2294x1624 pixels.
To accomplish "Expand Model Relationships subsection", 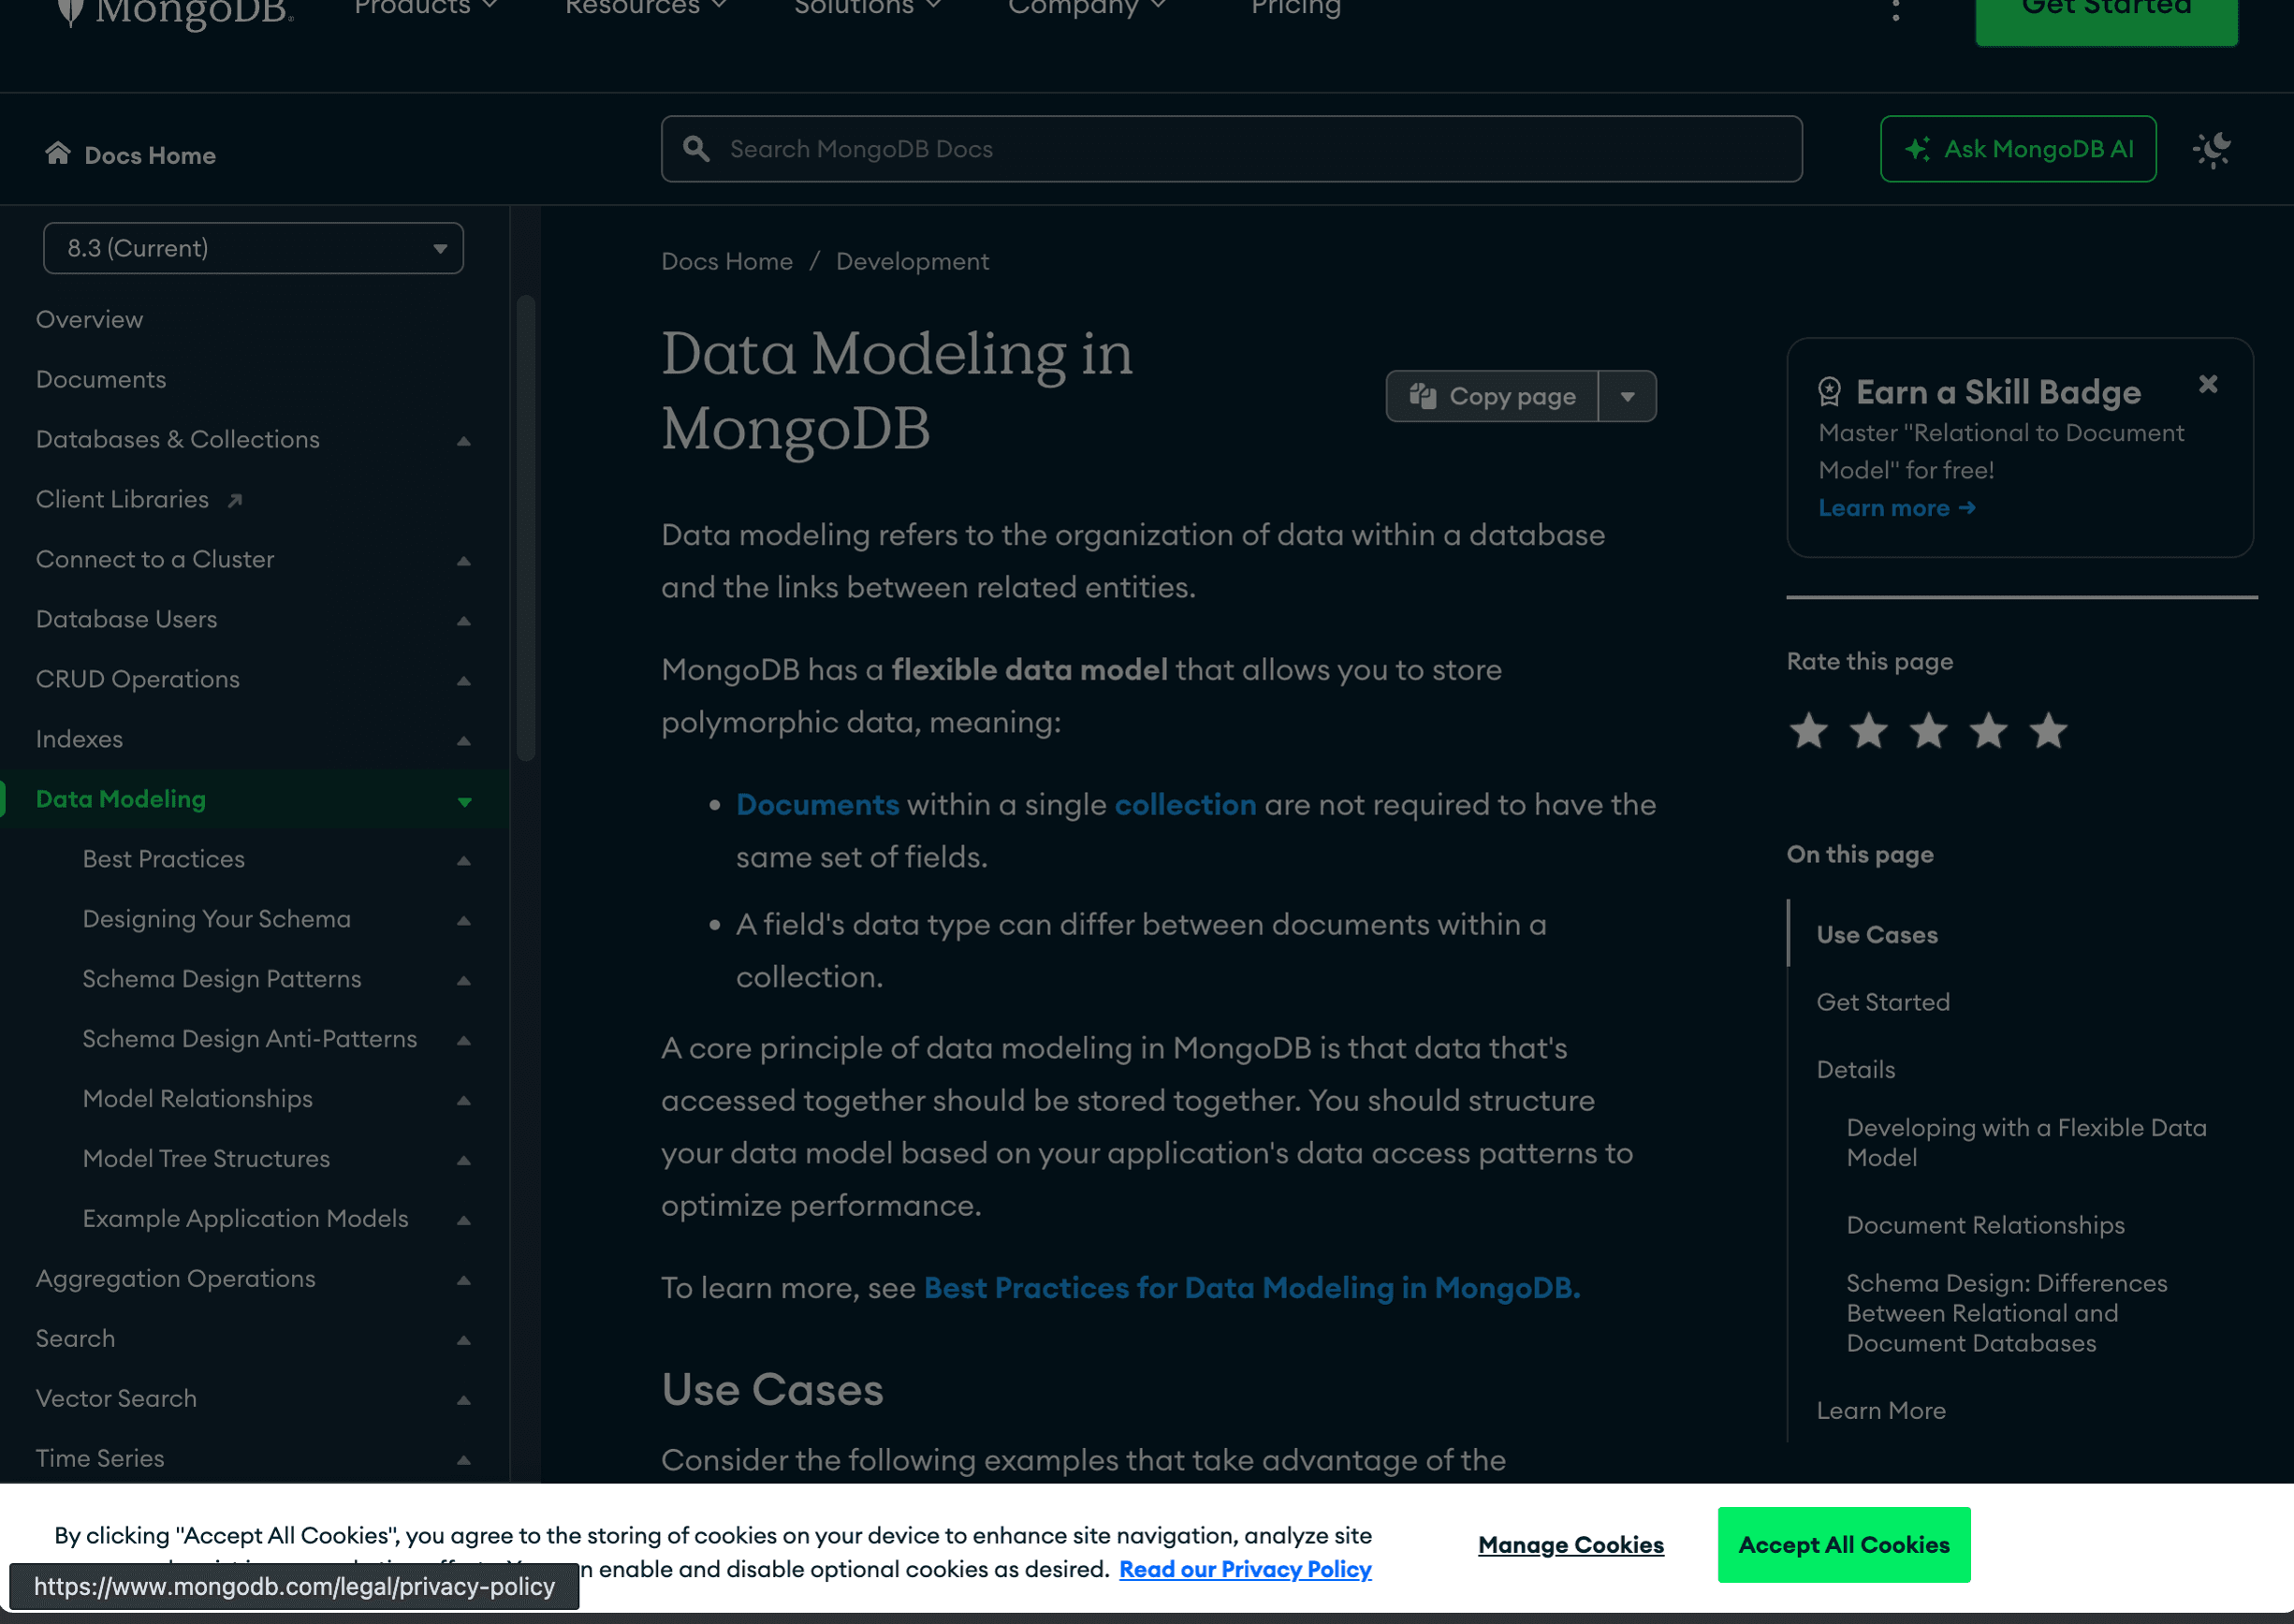I will (464, 1101).
